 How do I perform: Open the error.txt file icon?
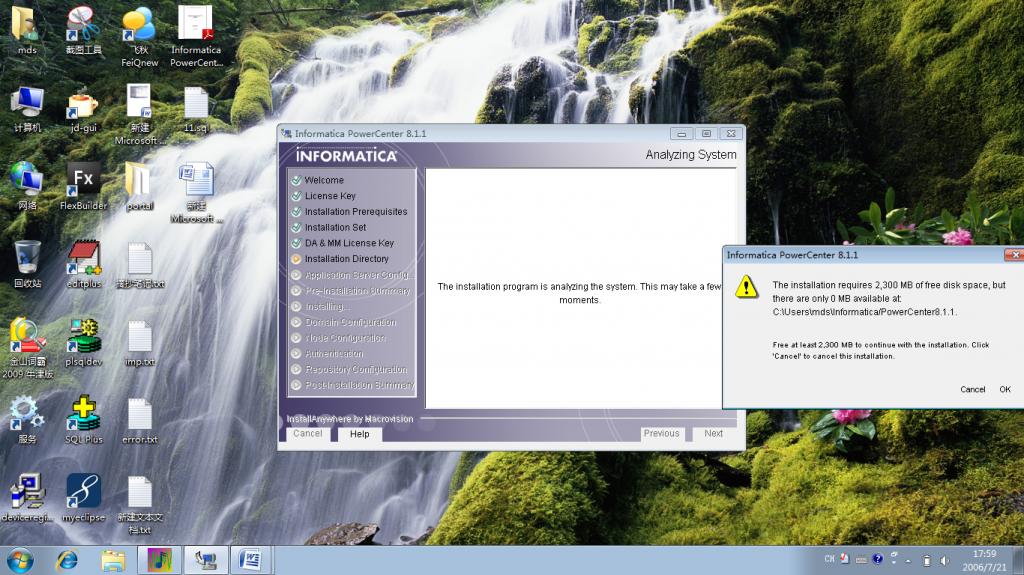pos(139,419)
